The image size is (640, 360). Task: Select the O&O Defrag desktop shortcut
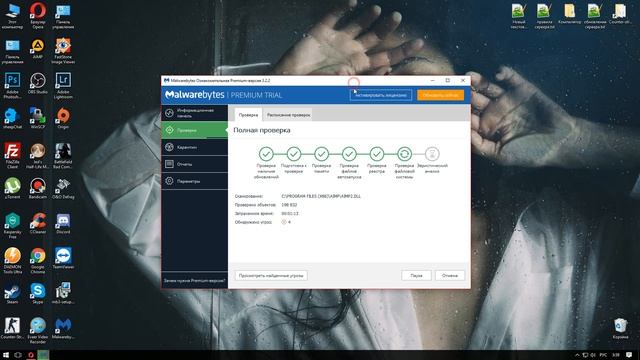63,189
